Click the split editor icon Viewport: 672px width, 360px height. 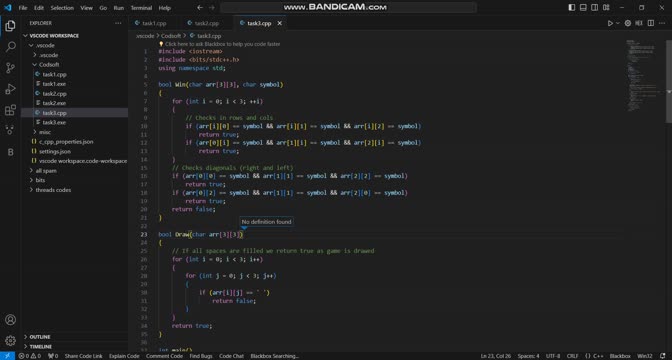tap(651, 23)
